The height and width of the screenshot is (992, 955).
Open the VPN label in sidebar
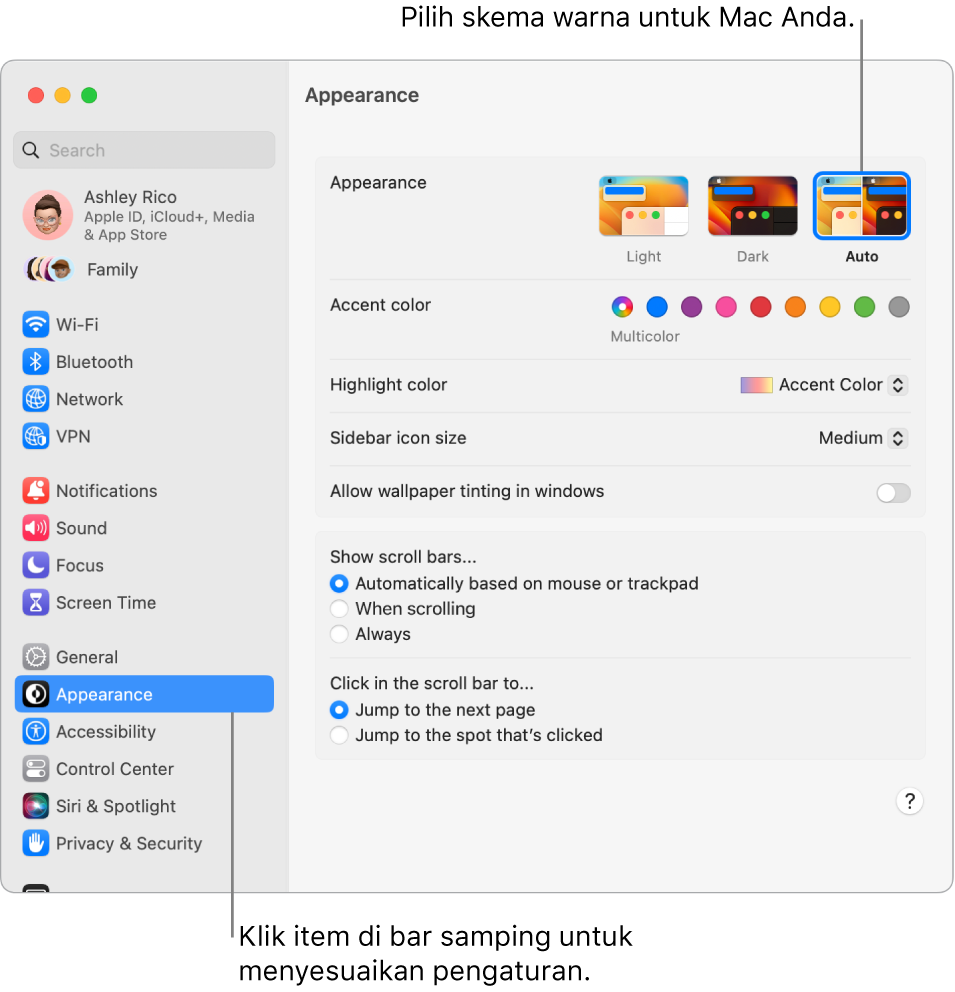pos(73,437)
